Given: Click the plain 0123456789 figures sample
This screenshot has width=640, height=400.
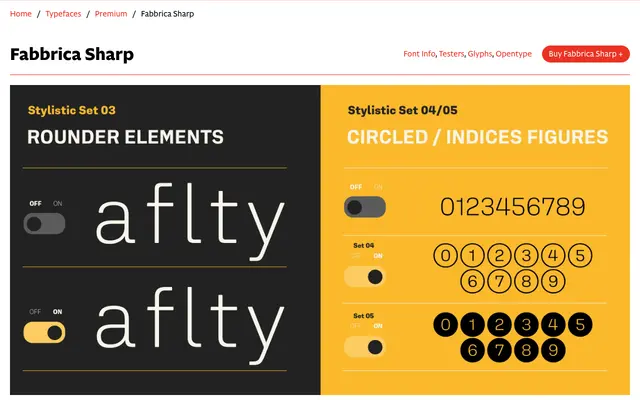Looking at the screenshot, I should 513,207.
